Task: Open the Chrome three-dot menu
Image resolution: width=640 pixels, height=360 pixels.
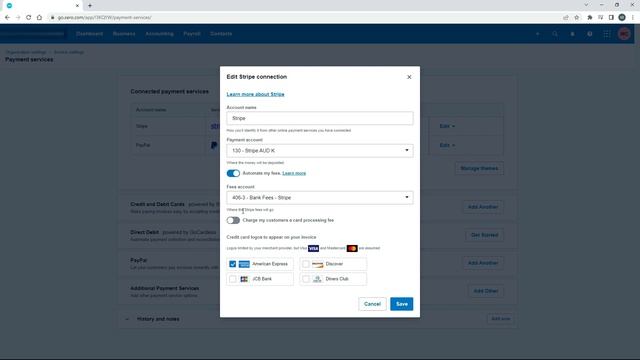Action: point(633,18)
